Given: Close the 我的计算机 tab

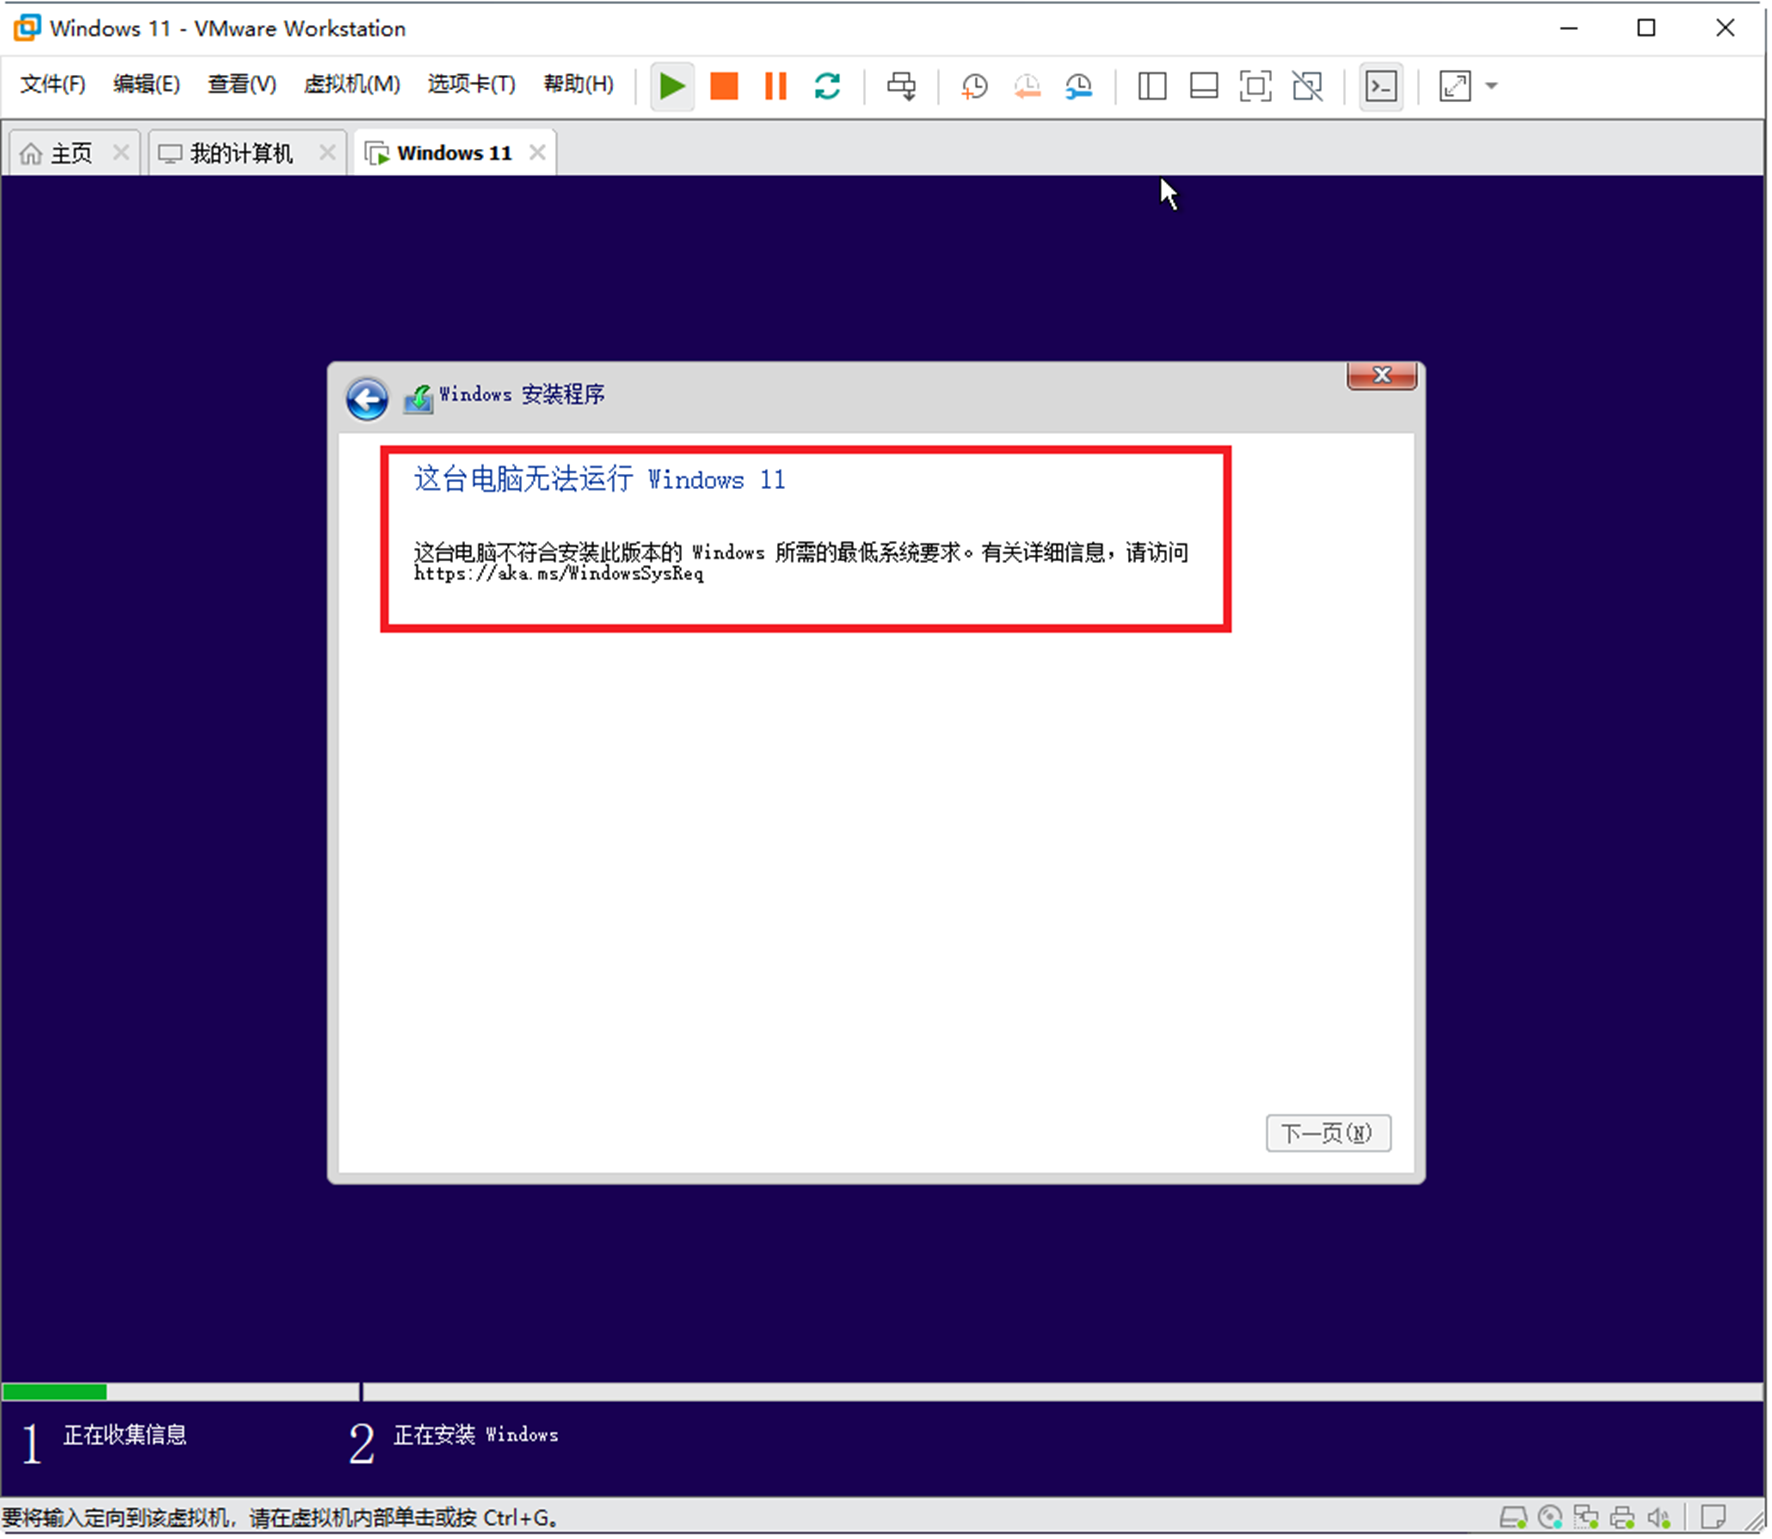Looking at the screenshot, I should 327,153.
